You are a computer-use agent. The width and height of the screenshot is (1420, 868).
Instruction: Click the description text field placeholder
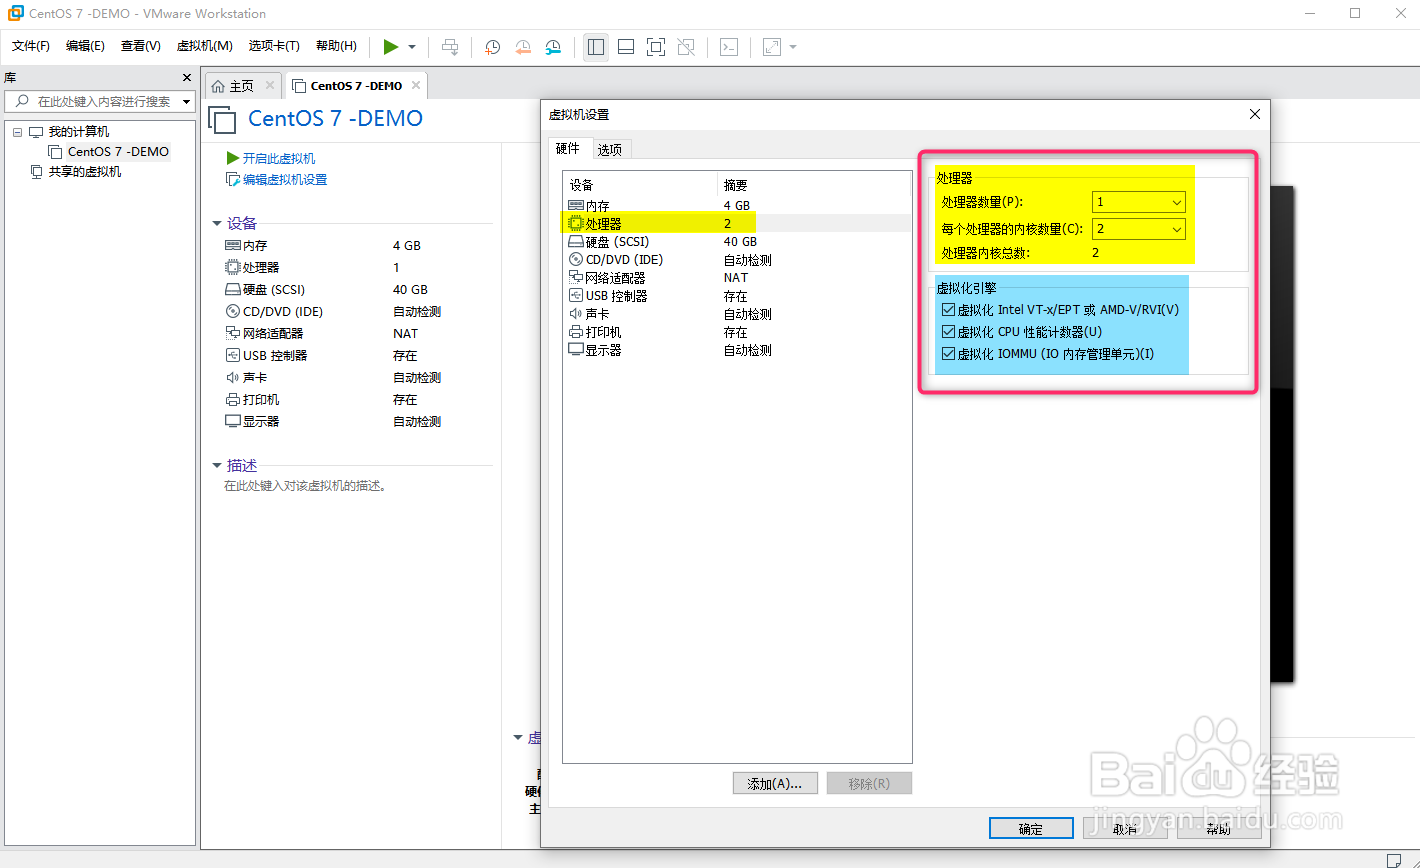305,487
